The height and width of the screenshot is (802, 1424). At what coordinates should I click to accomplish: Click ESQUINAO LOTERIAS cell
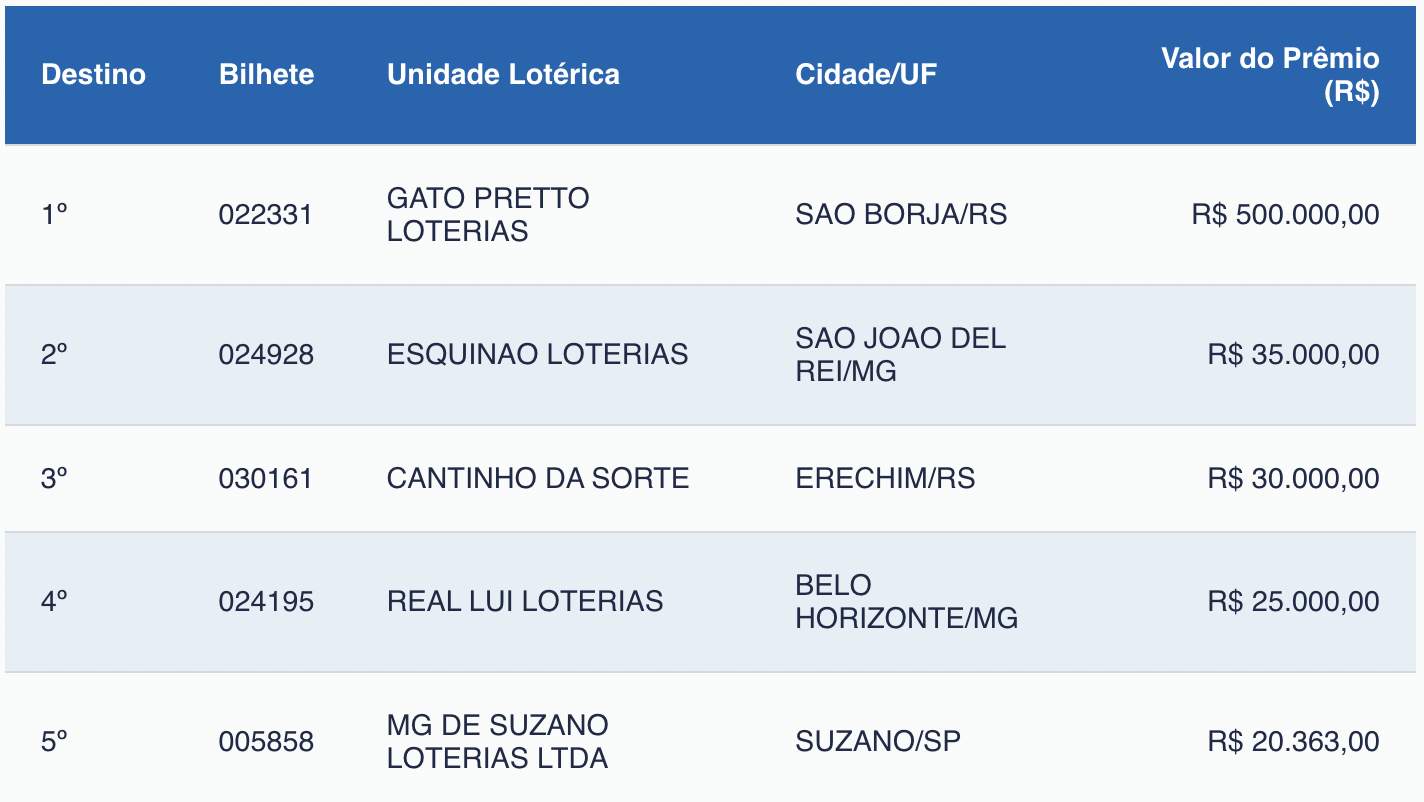click(537, 355)
